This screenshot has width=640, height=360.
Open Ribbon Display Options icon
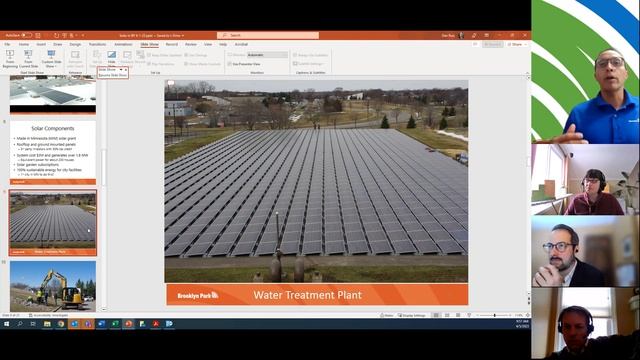487,36
